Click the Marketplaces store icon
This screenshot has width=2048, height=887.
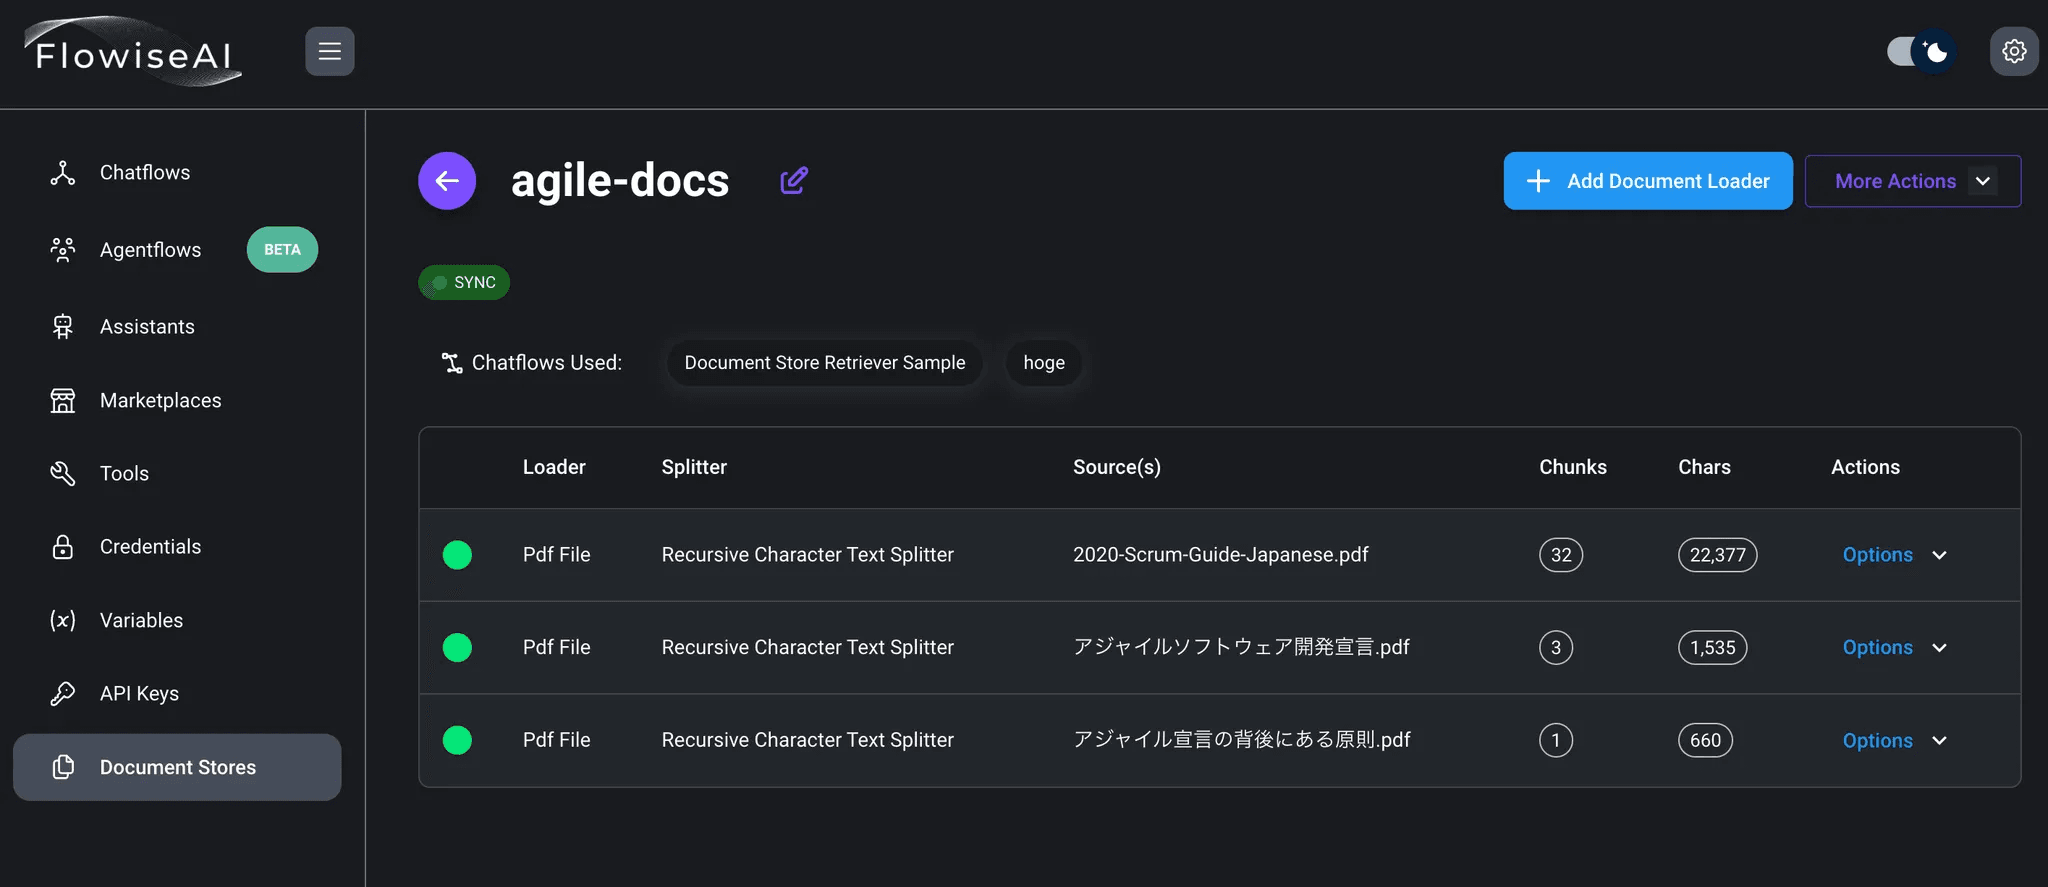(x=63, y=401)
